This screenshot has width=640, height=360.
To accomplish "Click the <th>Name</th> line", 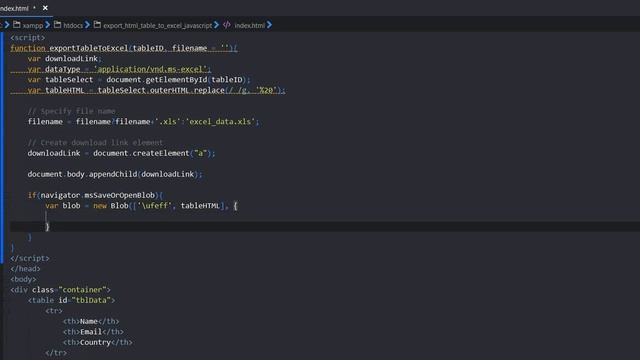I will pyautogui.click(x=91, y=321).
